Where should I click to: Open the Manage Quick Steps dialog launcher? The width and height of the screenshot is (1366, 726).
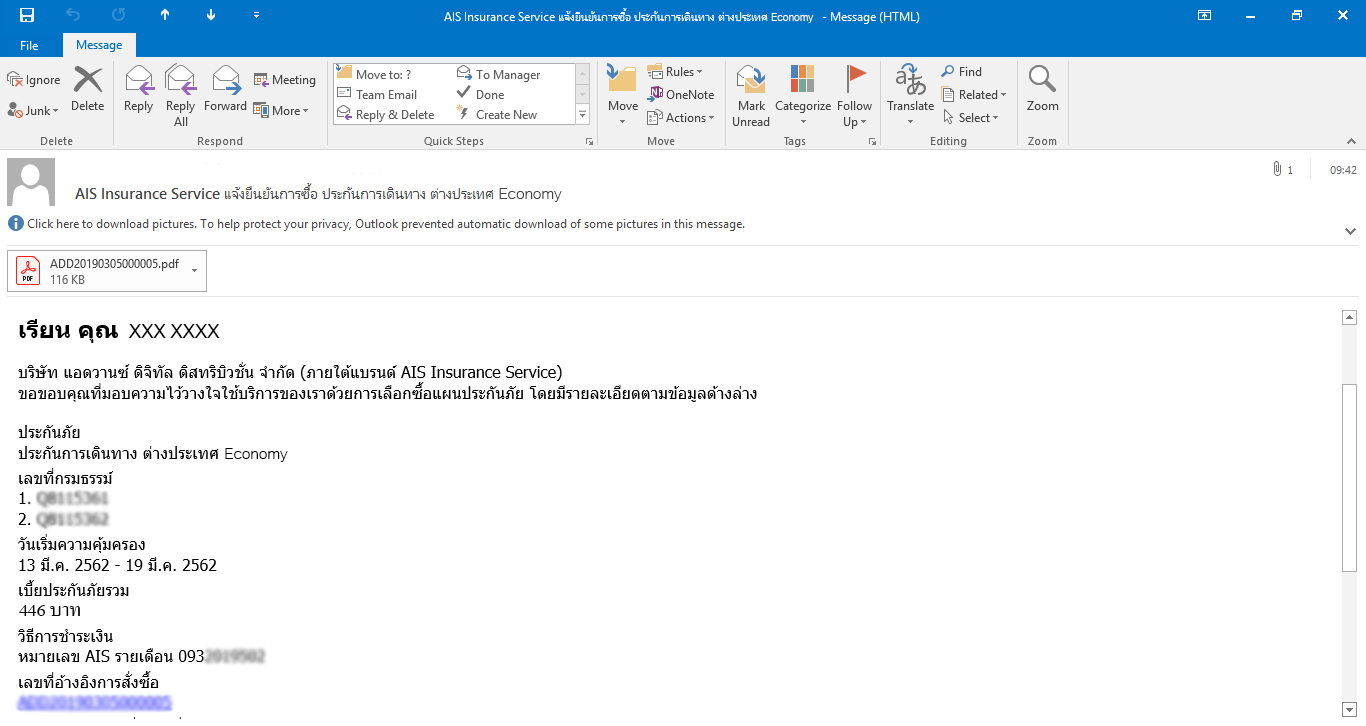589,142
